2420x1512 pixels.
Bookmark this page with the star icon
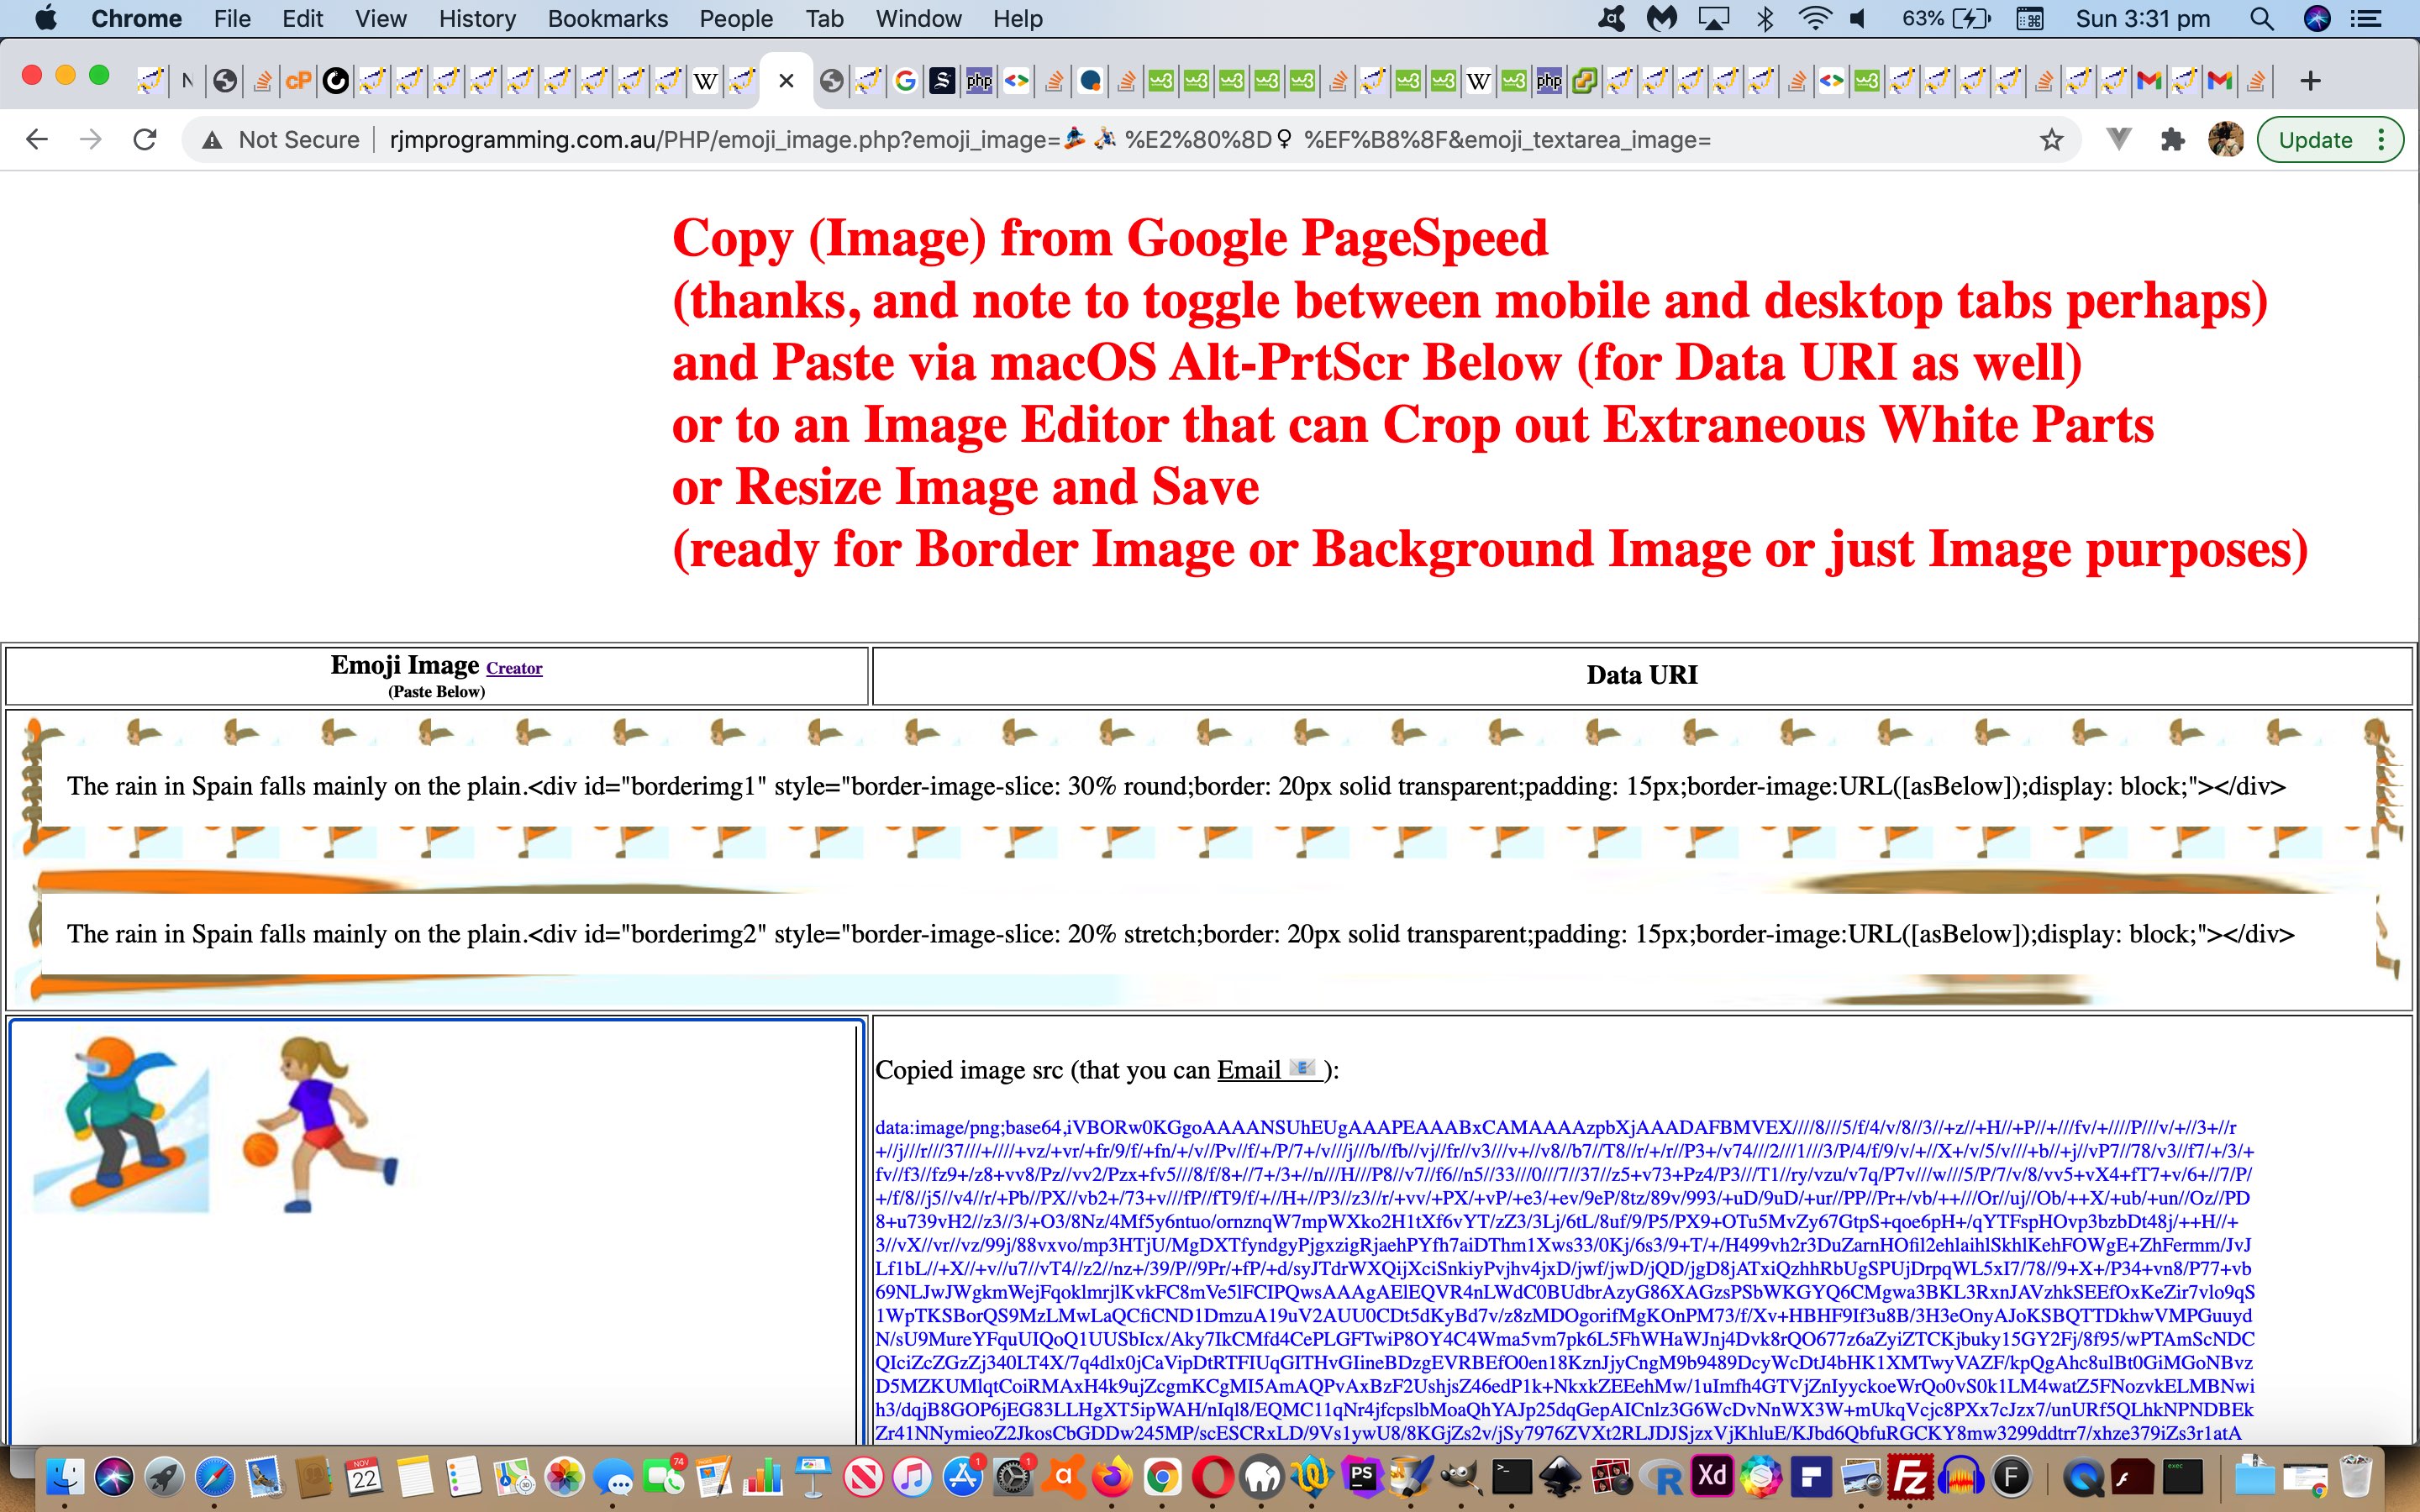point(2051,140)
